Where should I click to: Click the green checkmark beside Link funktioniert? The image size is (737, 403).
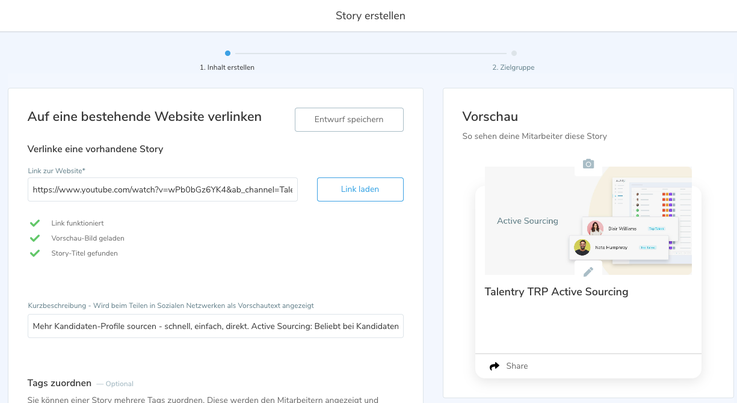[35, 223]
